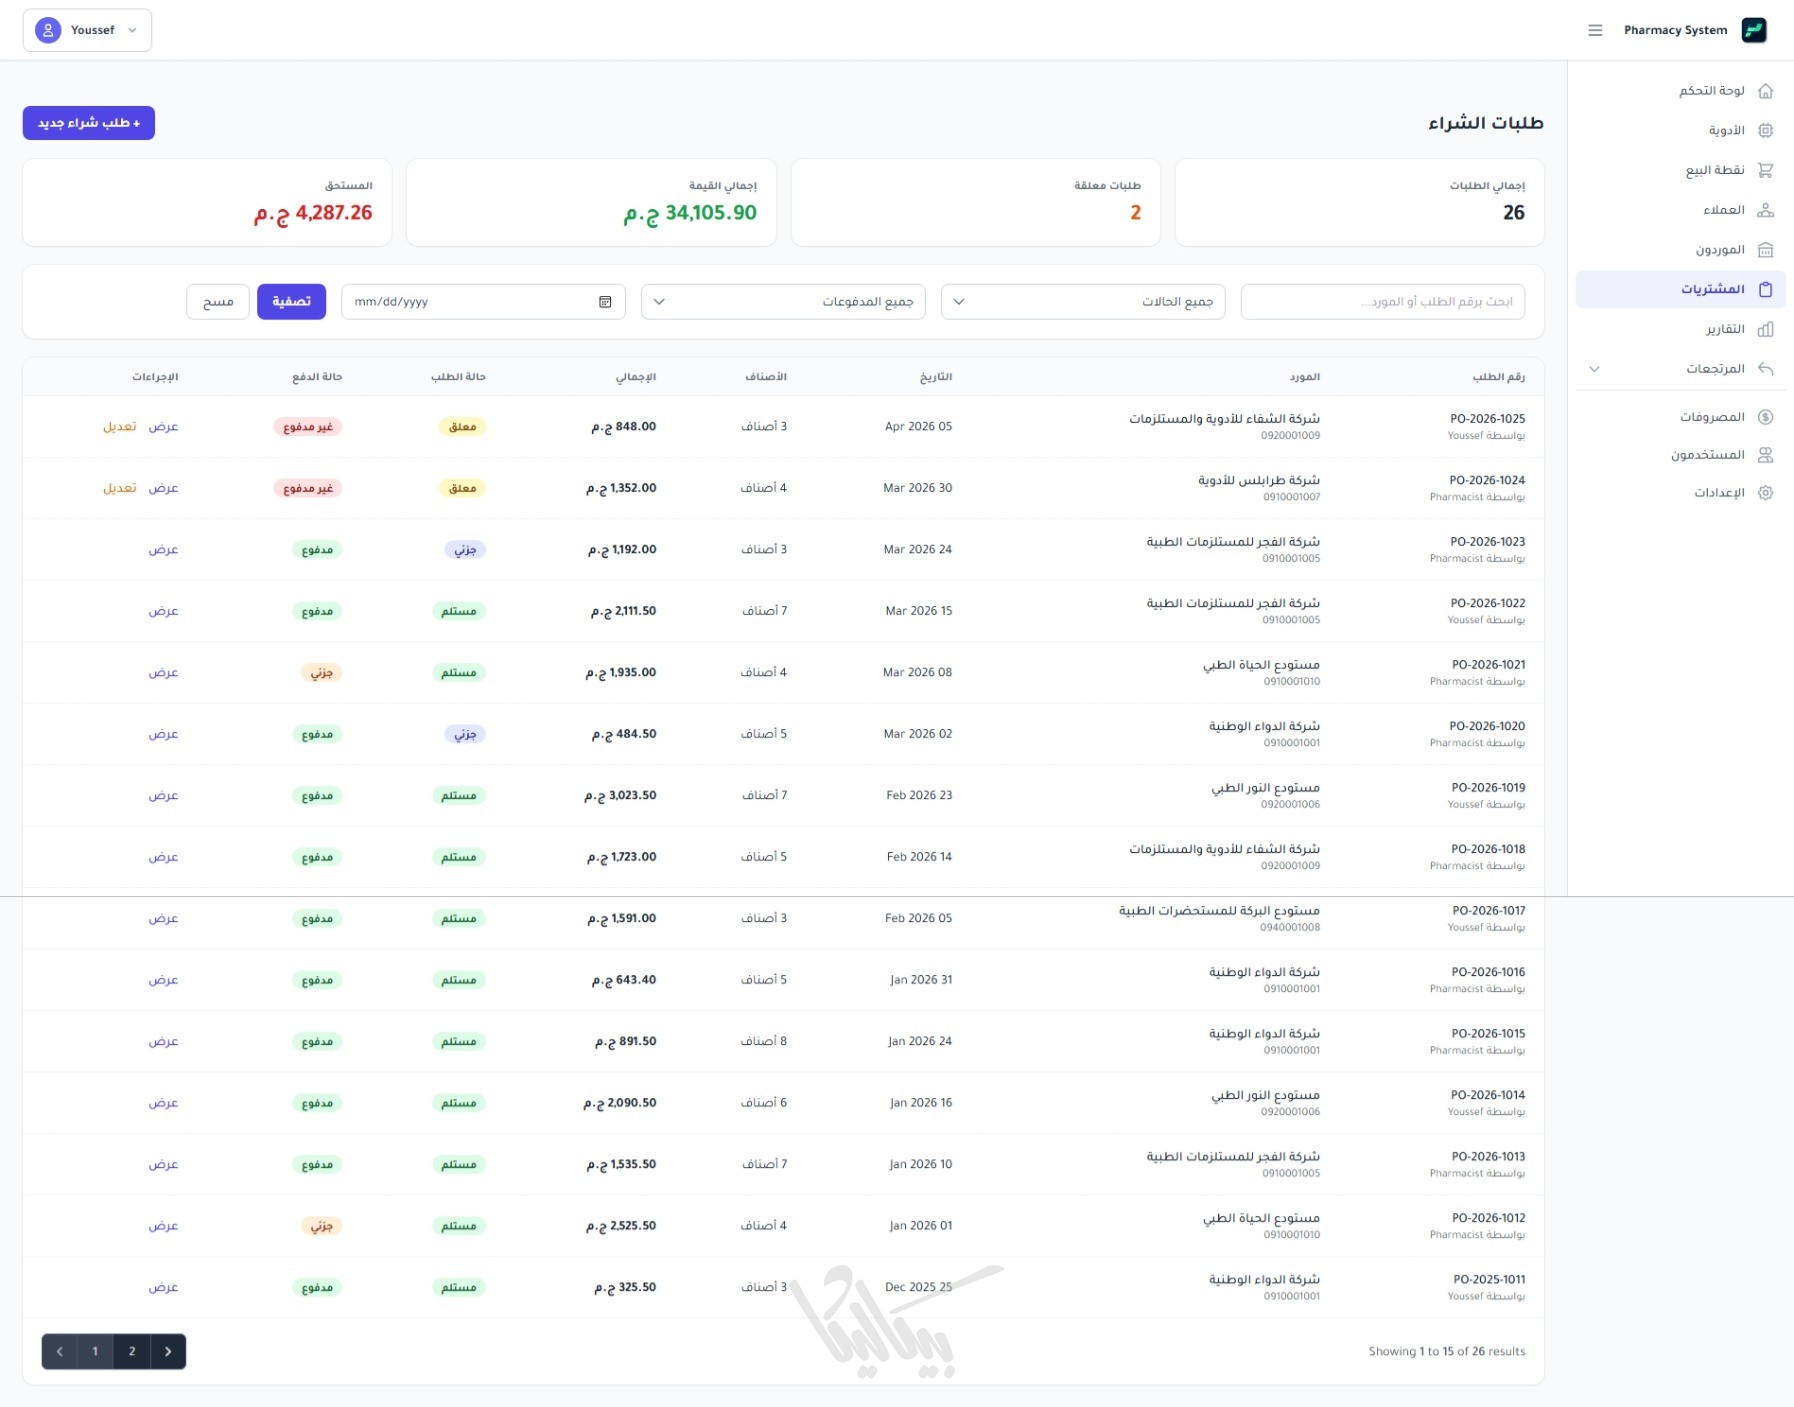Click the suppliers building icon
This screenshot has width=1794, height=1407.
pyautogui.click(x=1765, y=250)
